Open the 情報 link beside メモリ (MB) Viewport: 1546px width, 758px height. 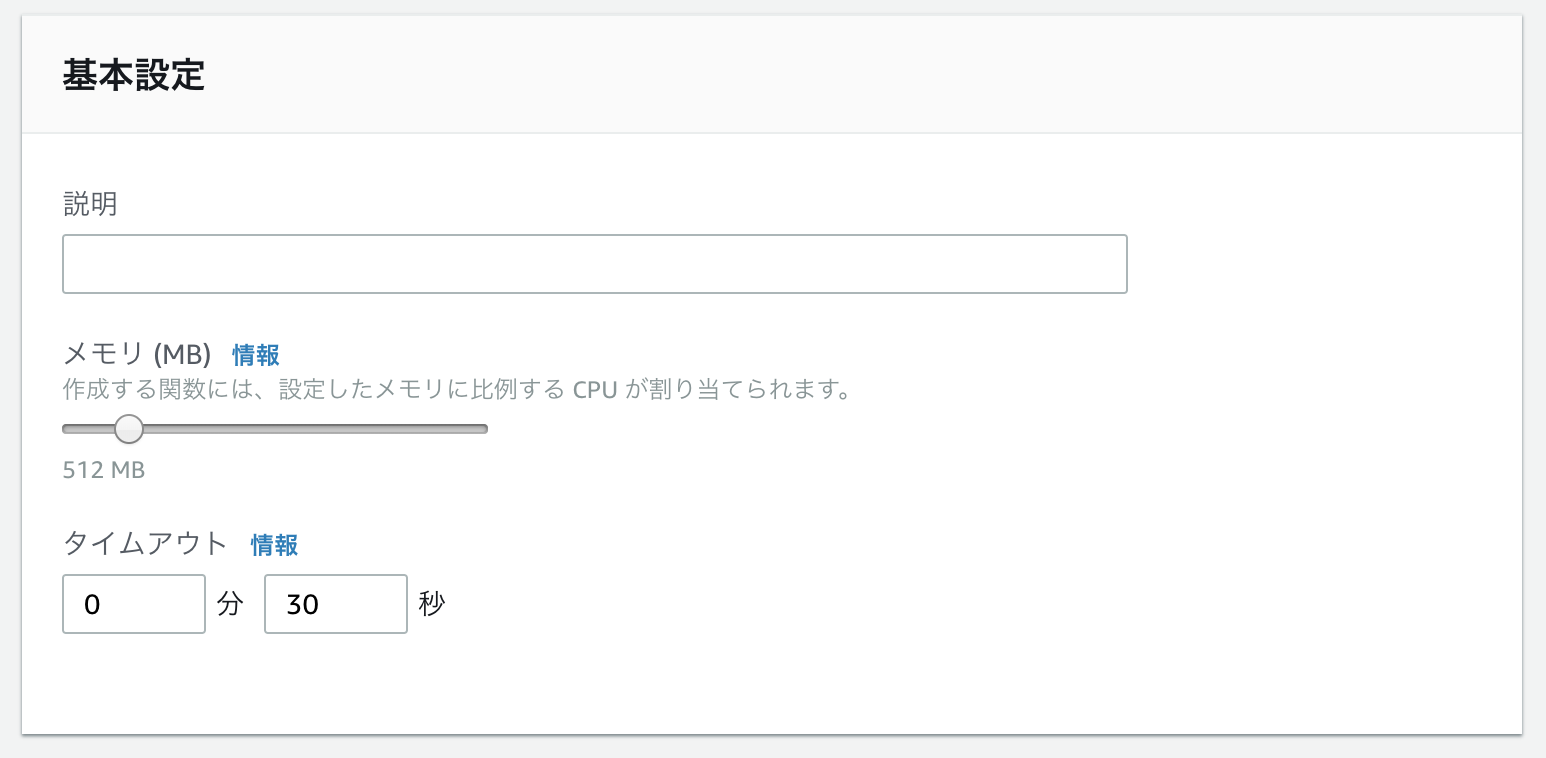pos(256,355)
